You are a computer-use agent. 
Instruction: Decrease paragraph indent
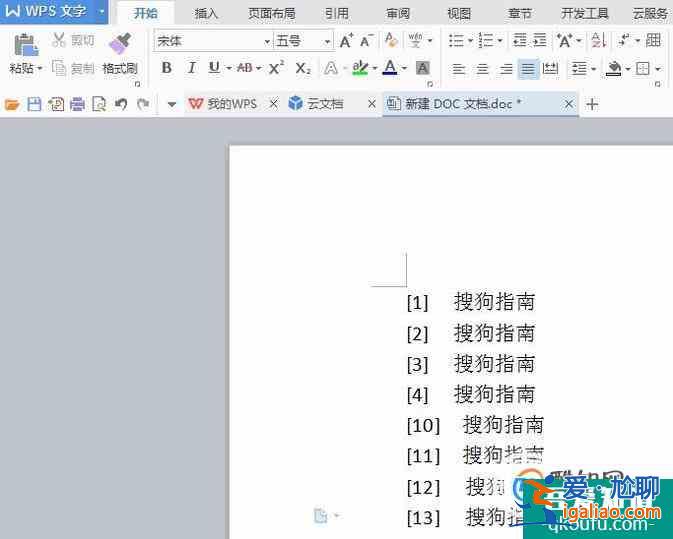(x=520, y=40)
